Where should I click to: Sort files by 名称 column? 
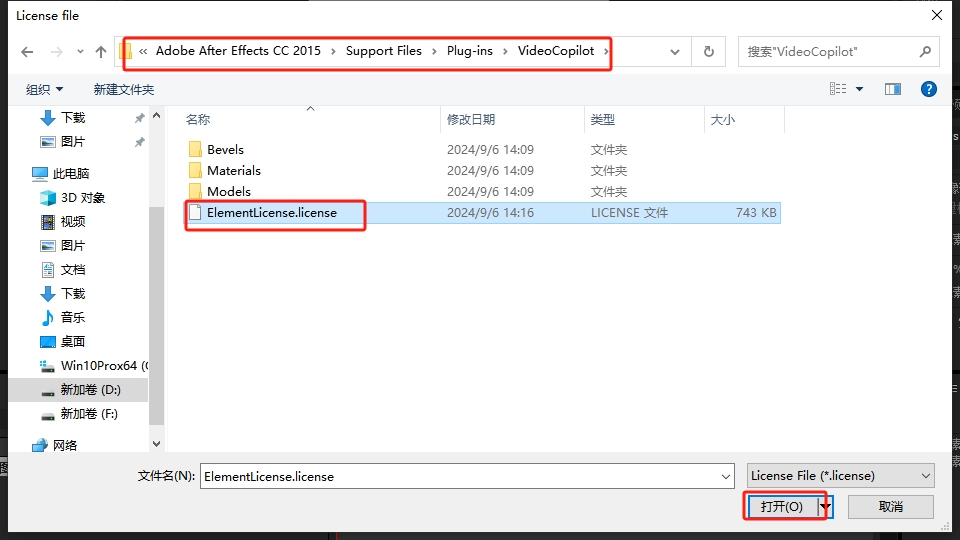coord(198,119)
